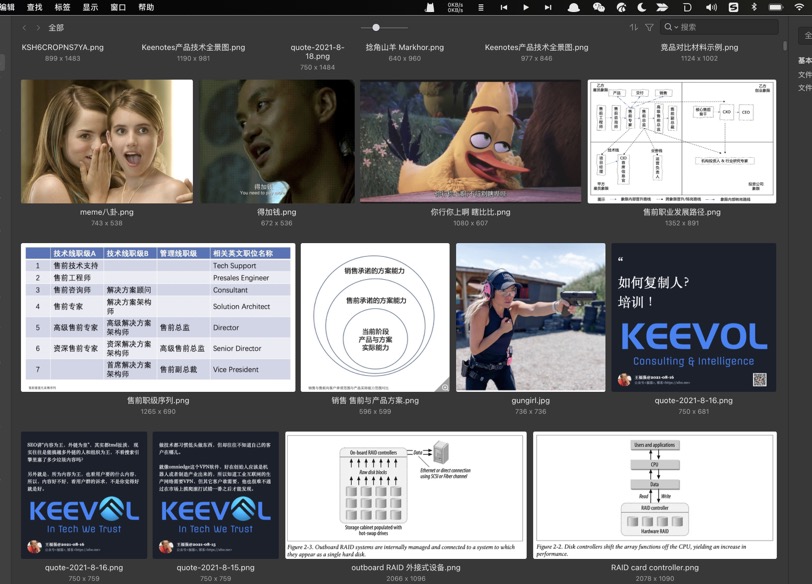Click the quote-2021-8-18.png file name
812x584 pixels.
point(317,51)
